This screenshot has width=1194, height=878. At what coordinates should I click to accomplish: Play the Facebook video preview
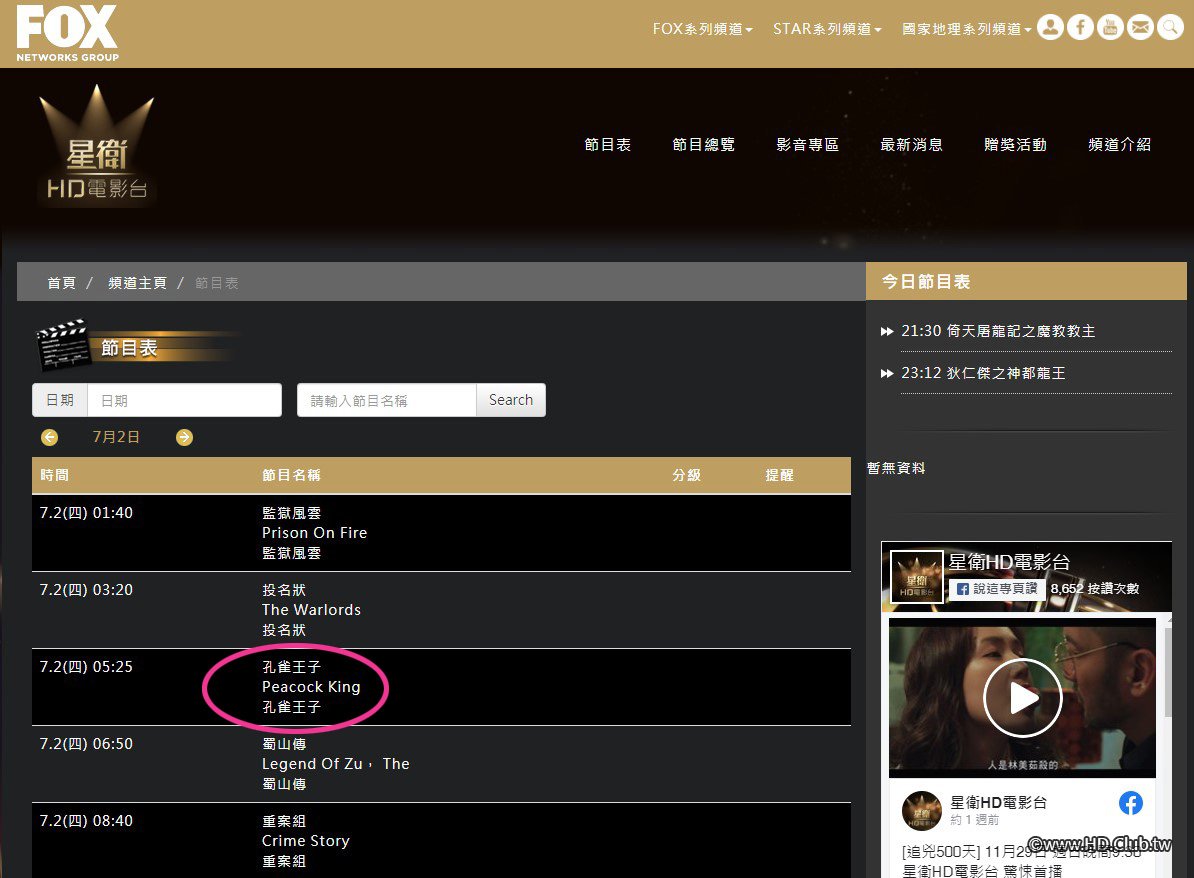click(1022, 698)
